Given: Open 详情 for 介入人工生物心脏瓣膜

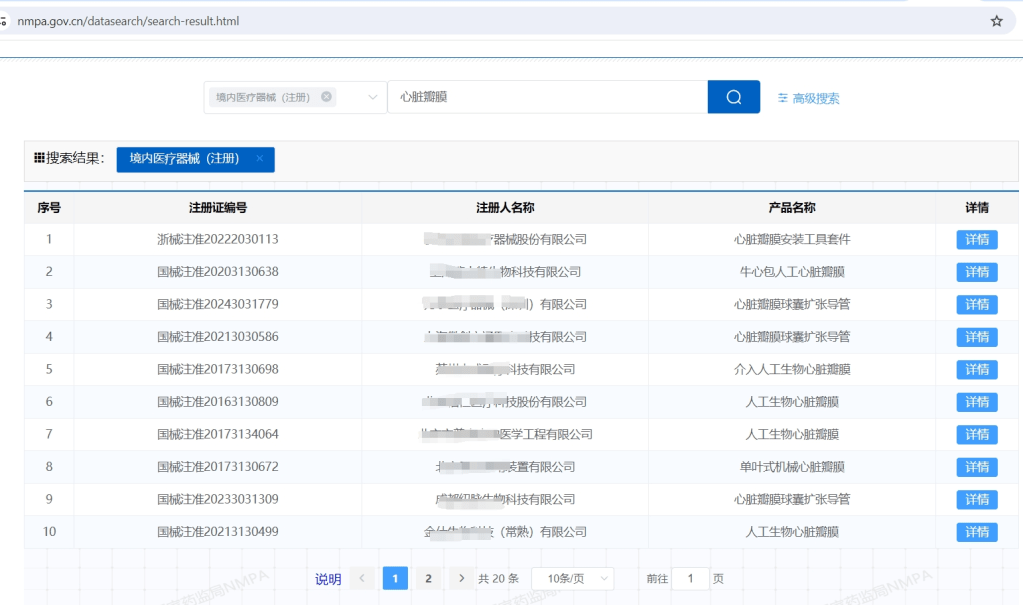Looking at the screenshot, I should pyautogui.click(x=976, y=370).
